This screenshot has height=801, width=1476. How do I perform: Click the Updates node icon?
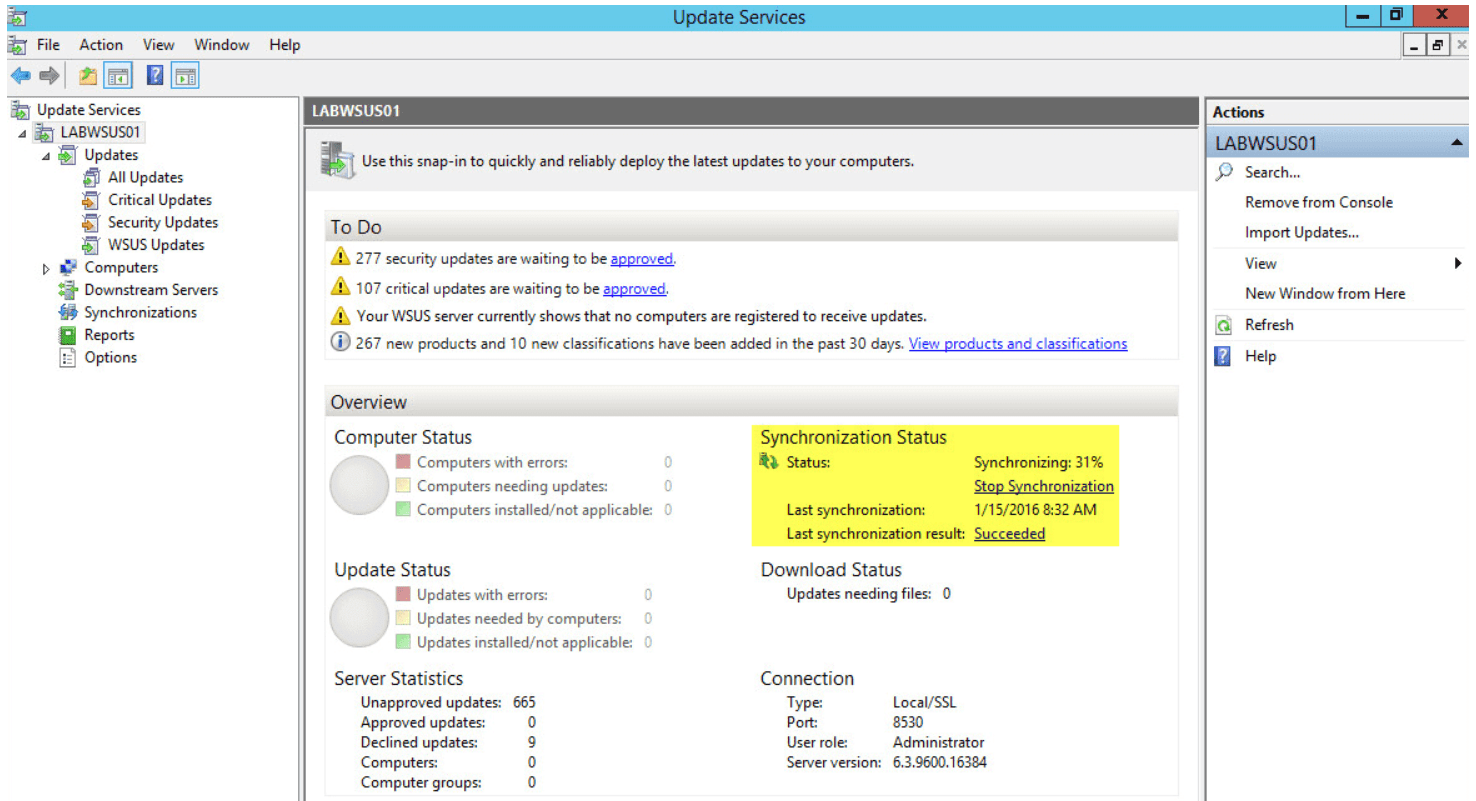[67, 155]
